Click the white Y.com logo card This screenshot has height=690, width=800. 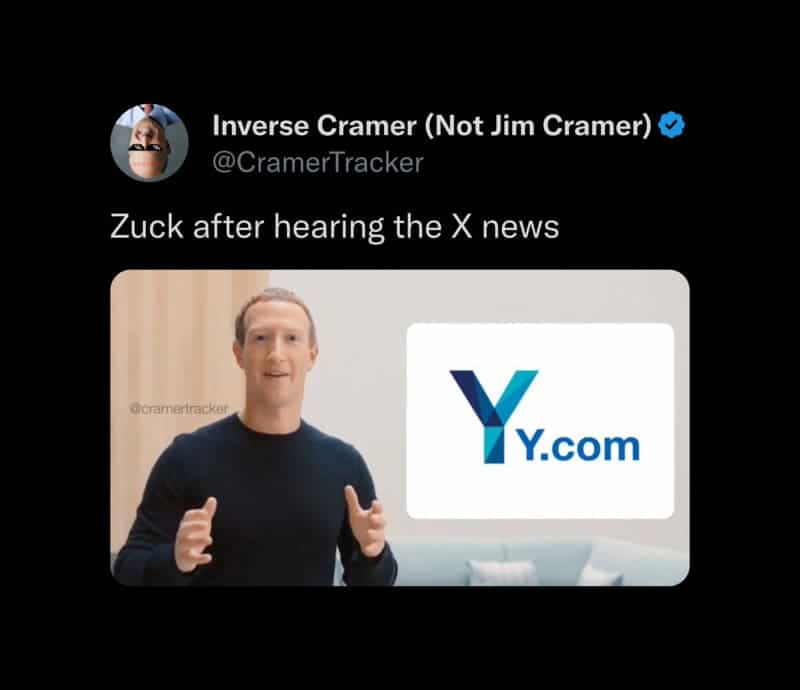pos(540,421)
